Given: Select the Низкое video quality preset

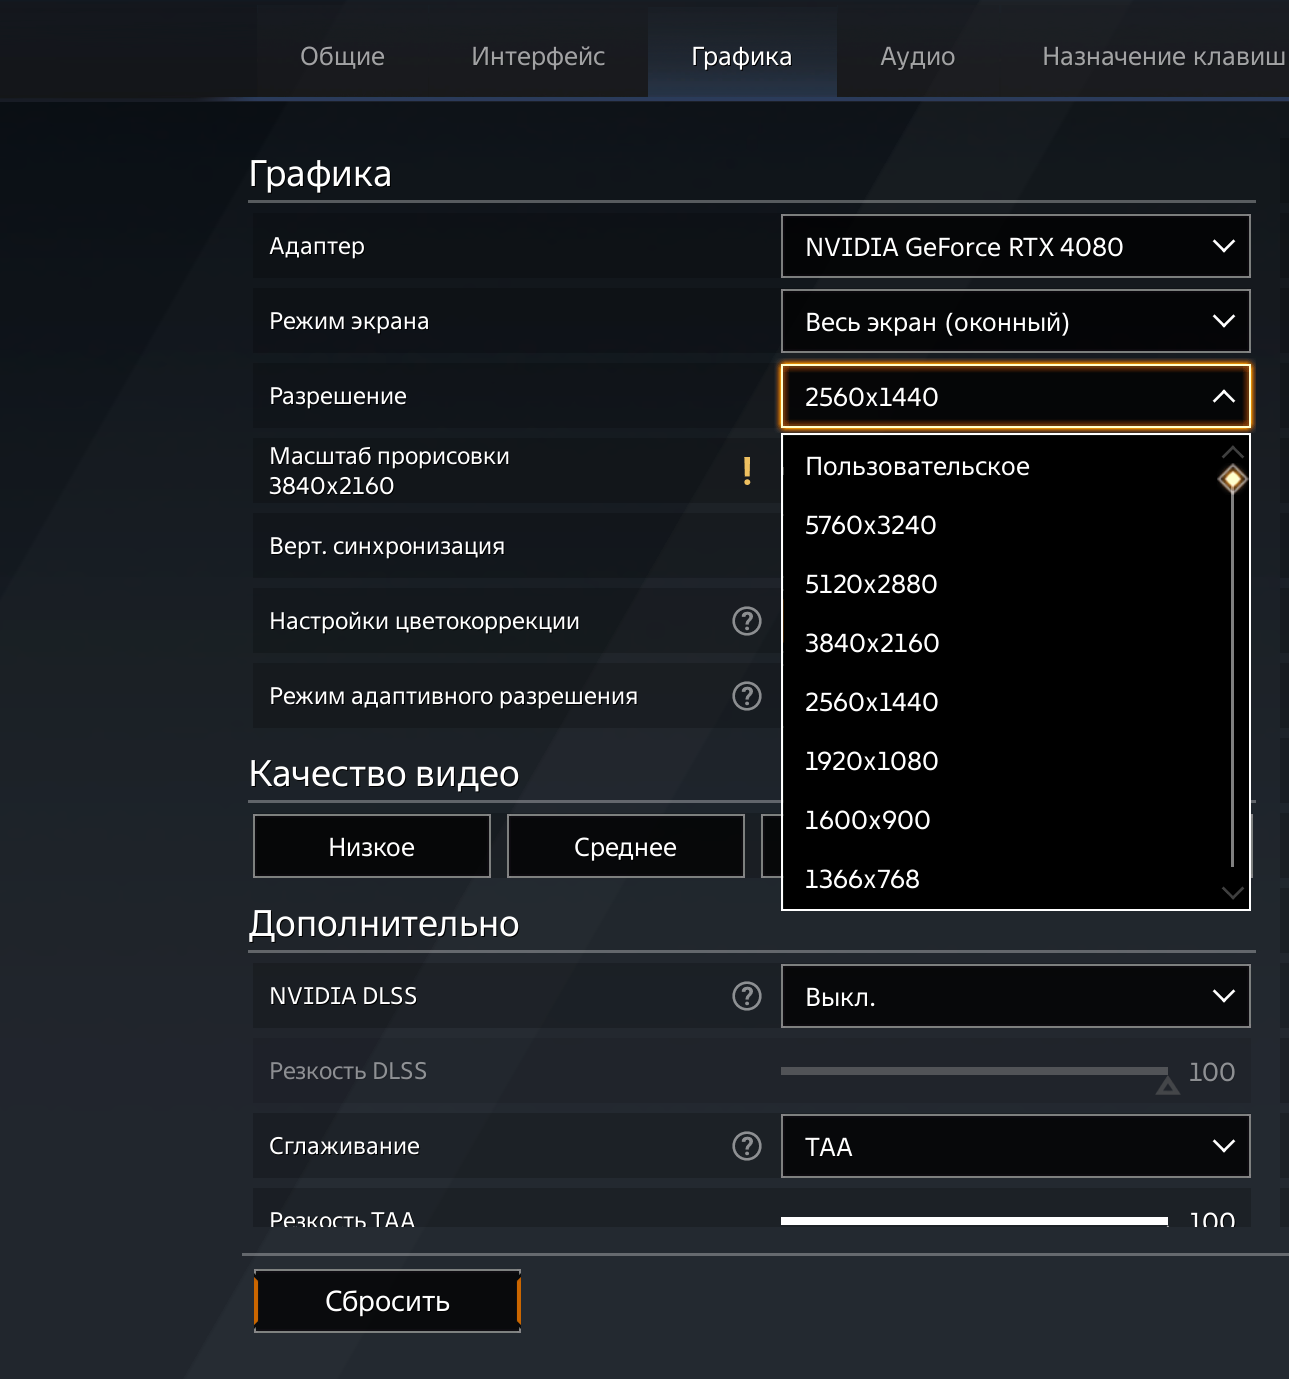Looking at the screenshot, I should click(372, 847).
